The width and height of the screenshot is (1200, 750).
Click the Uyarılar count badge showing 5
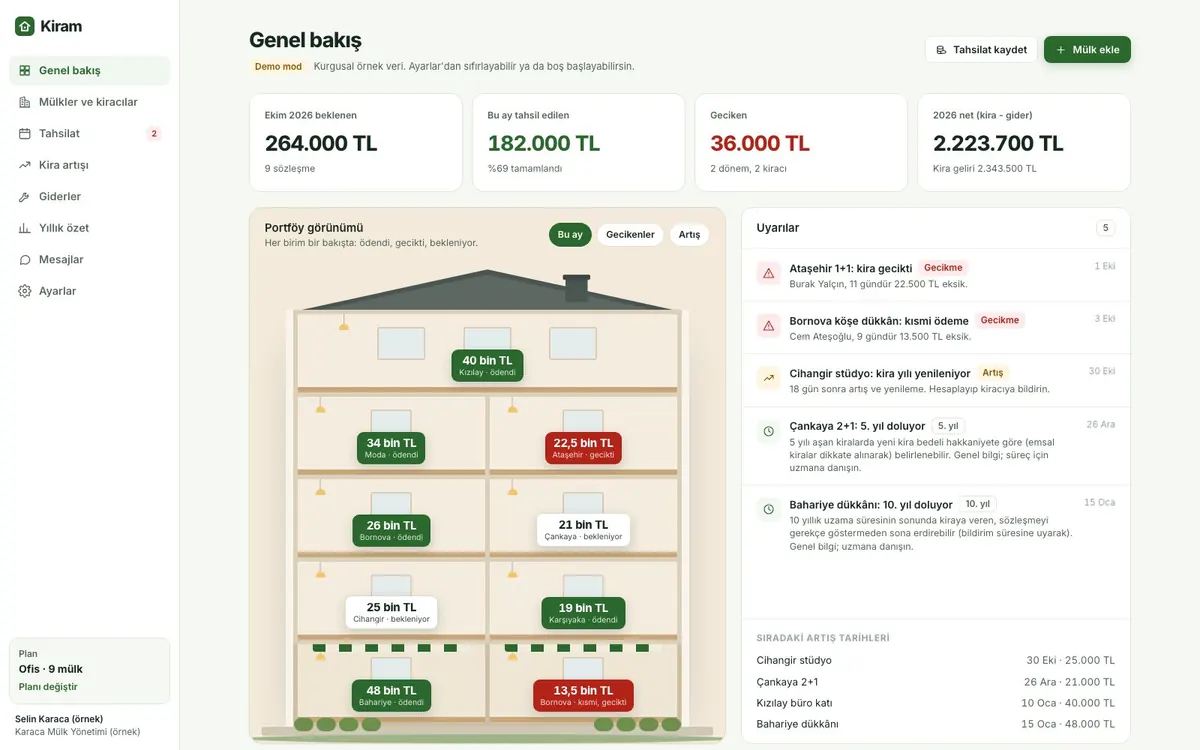1106,228
